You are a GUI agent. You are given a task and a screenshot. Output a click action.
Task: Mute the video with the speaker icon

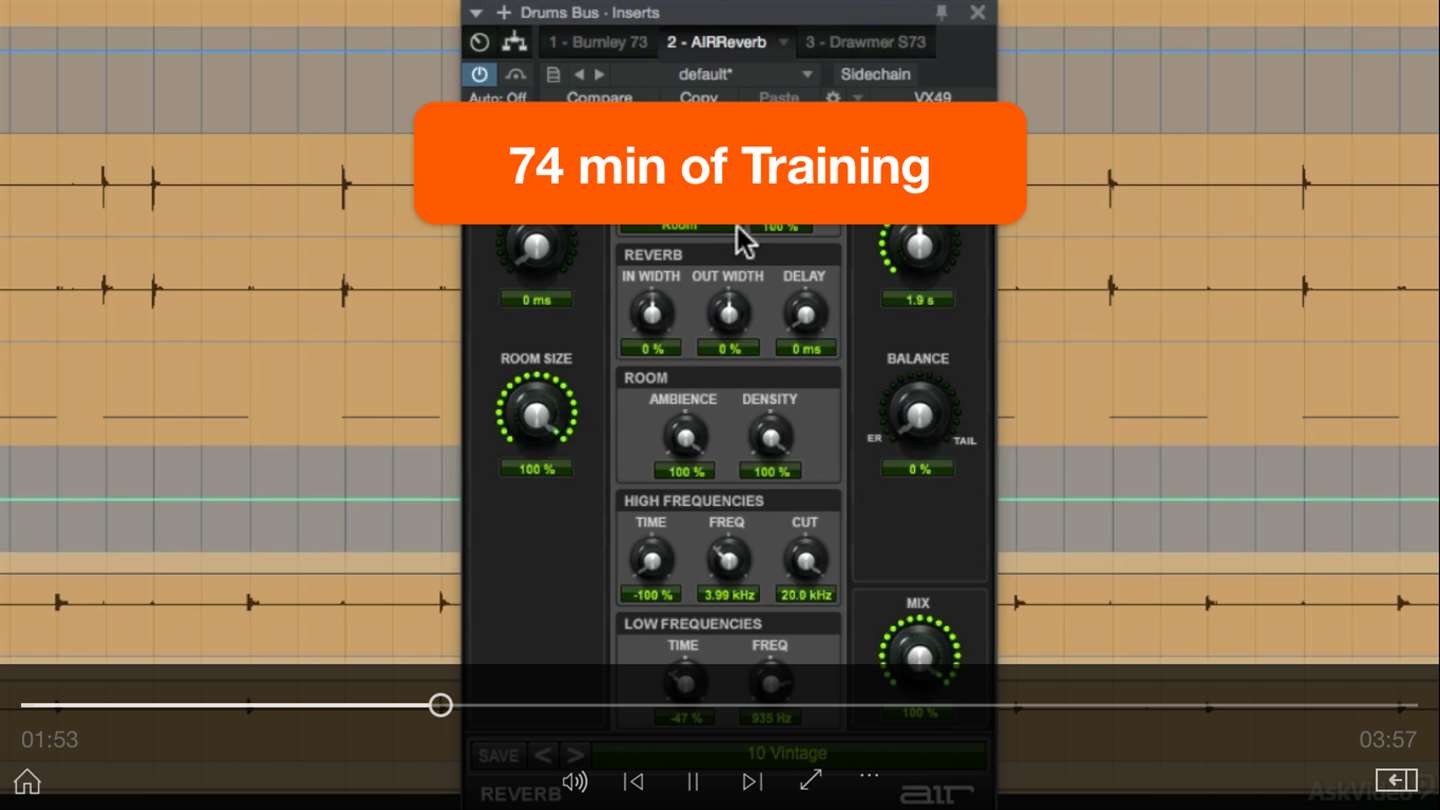click(574, 781)
